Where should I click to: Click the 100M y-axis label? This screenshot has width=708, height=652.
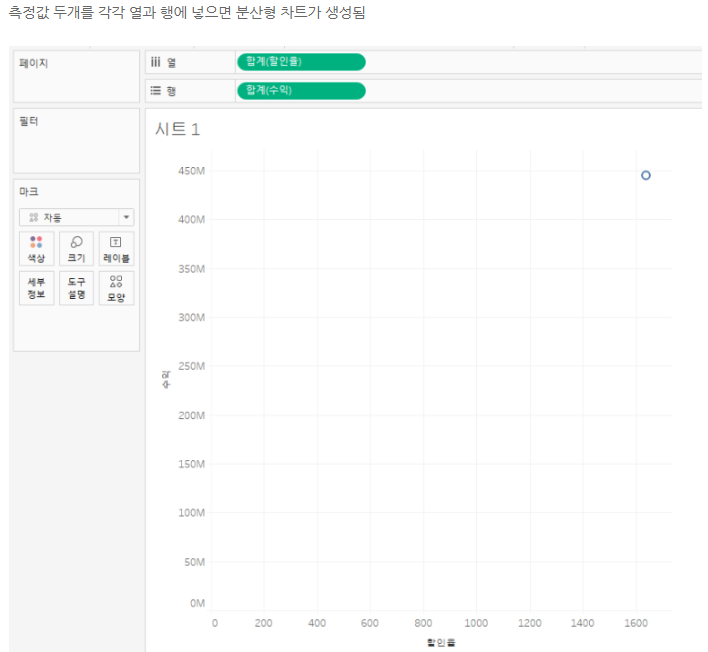pos(191,513)
